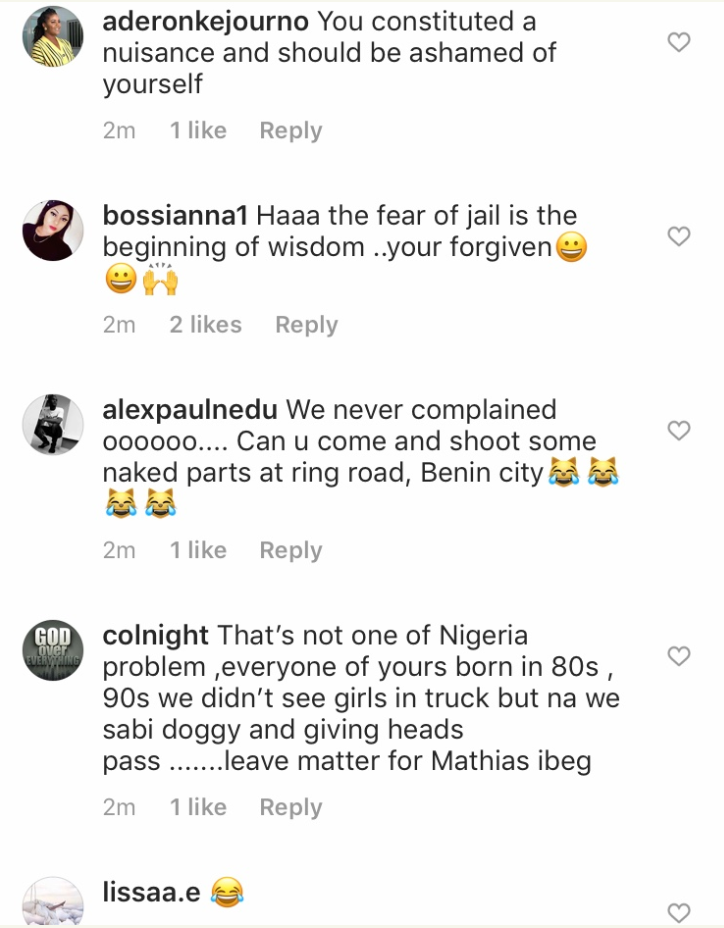724x928 pixels.
Task: Reply to bossianna1's comment
Action: pyautogui.click(x=306, y=325)
